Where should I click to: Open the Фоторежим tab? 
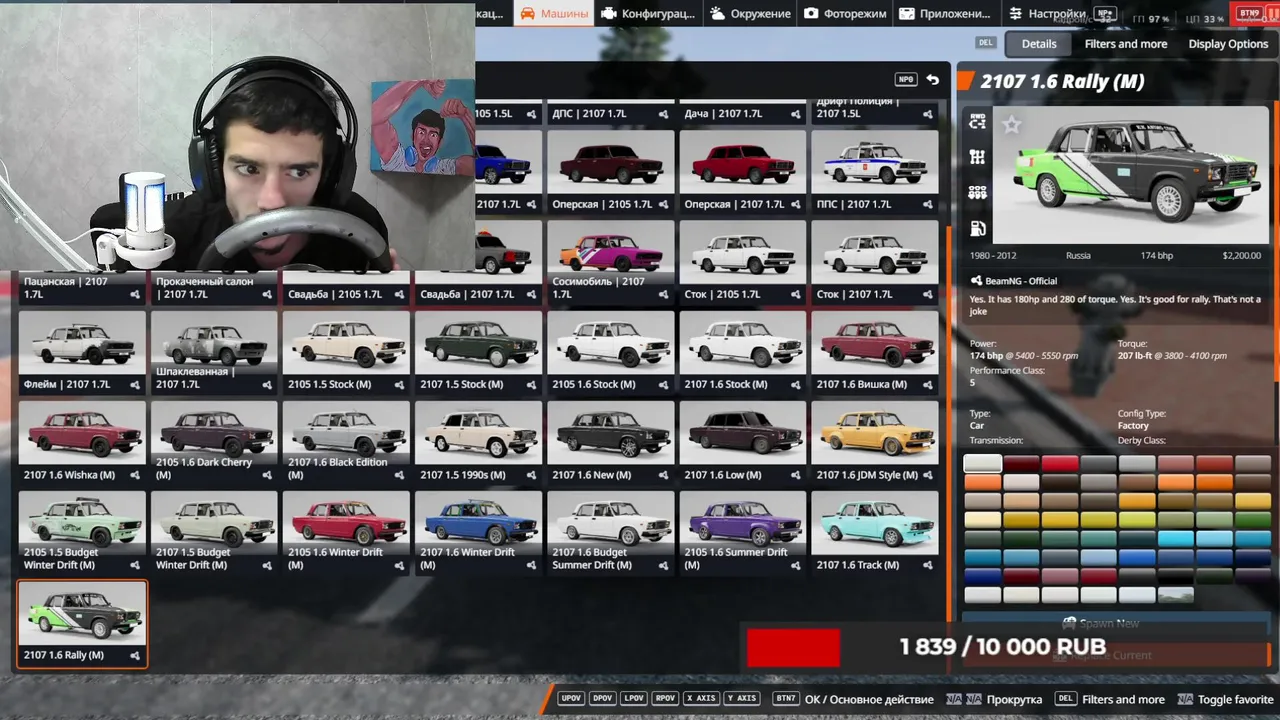click(845, 14)
